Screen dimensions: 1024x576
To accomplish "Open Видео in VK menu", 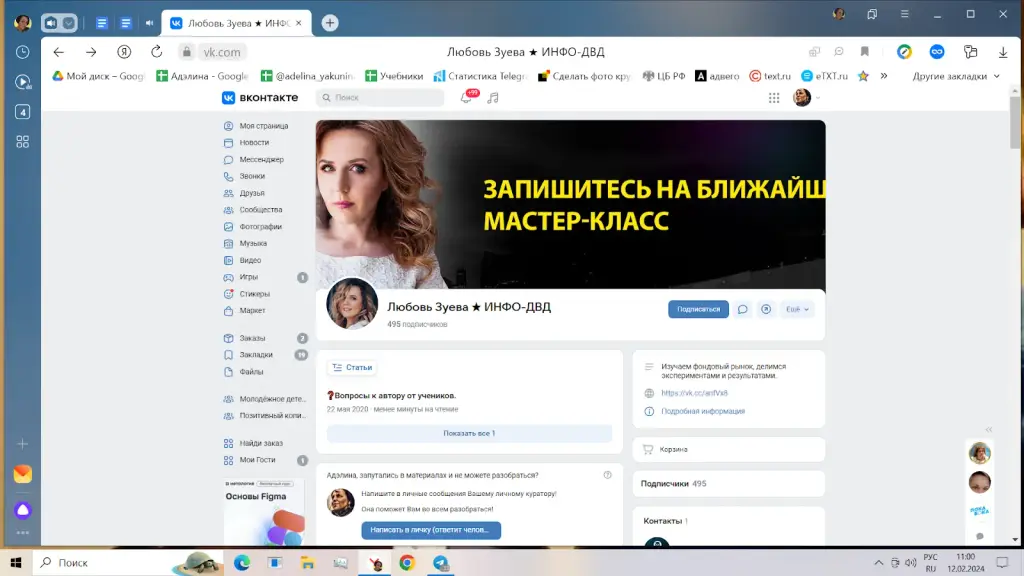I will click(x=250, y=260).
